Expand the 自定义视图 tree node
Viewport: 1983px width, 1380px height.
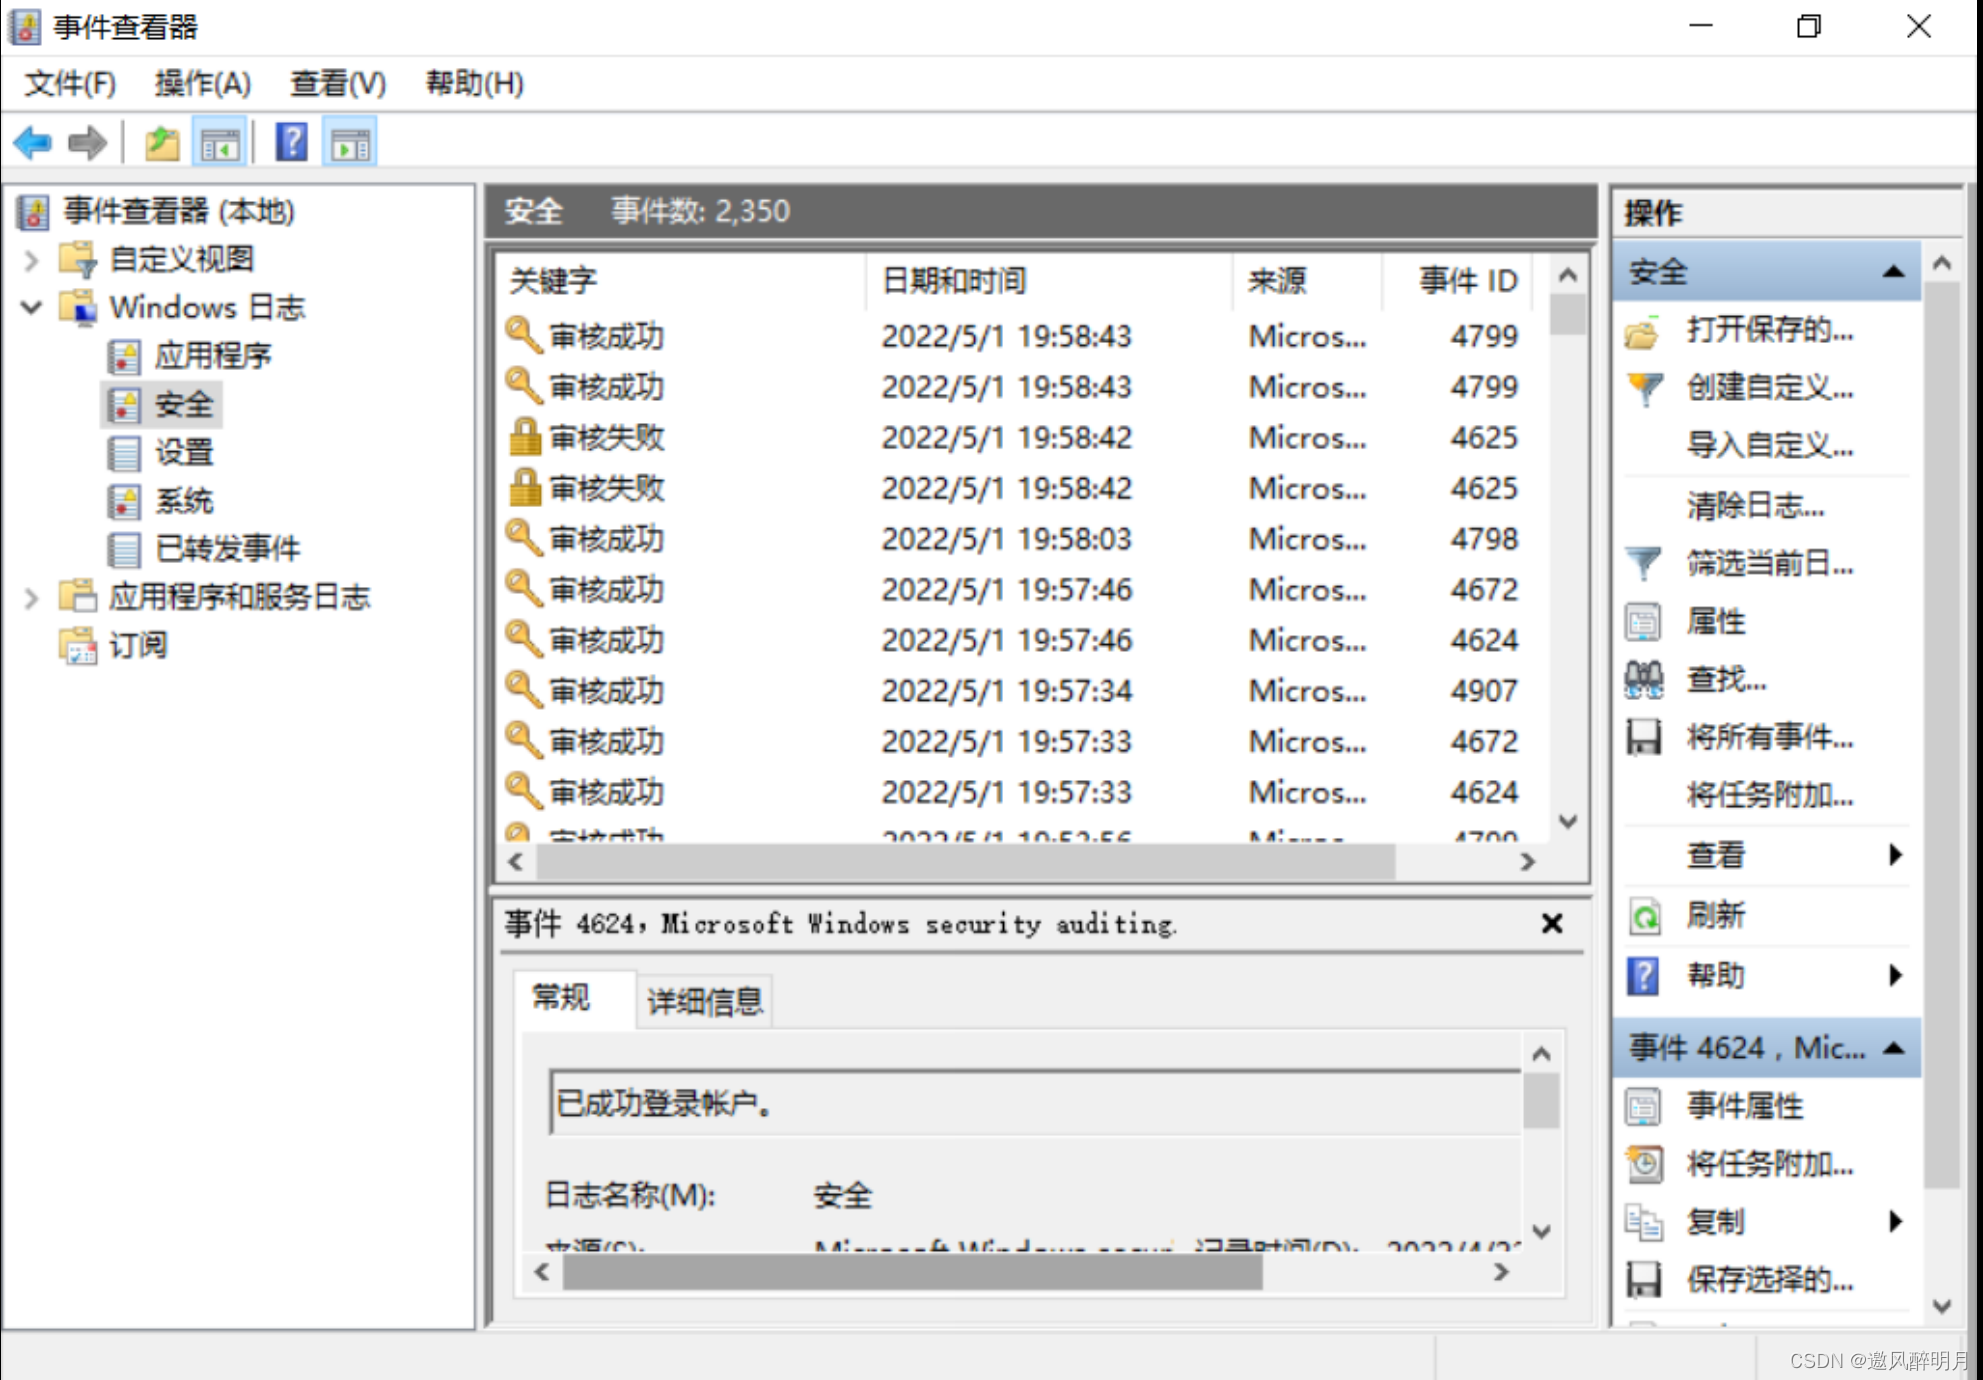(31, 260)
